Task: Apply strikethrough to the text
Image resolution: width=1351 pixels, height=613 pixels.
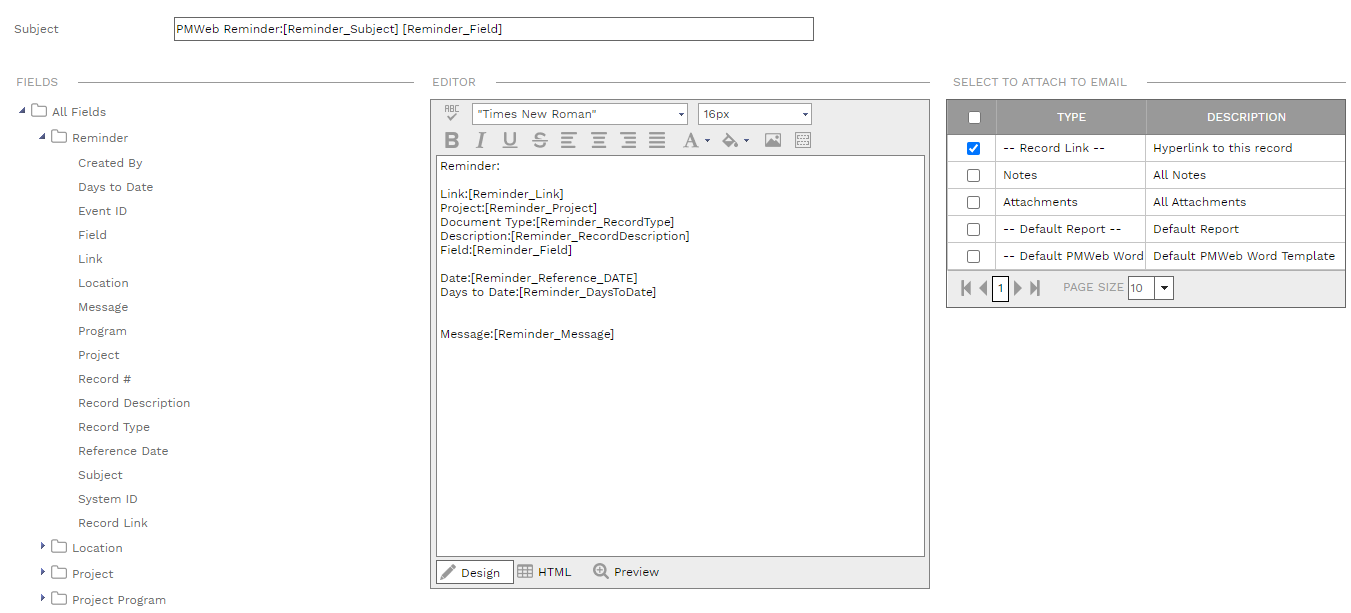Action: pos(540,141)
